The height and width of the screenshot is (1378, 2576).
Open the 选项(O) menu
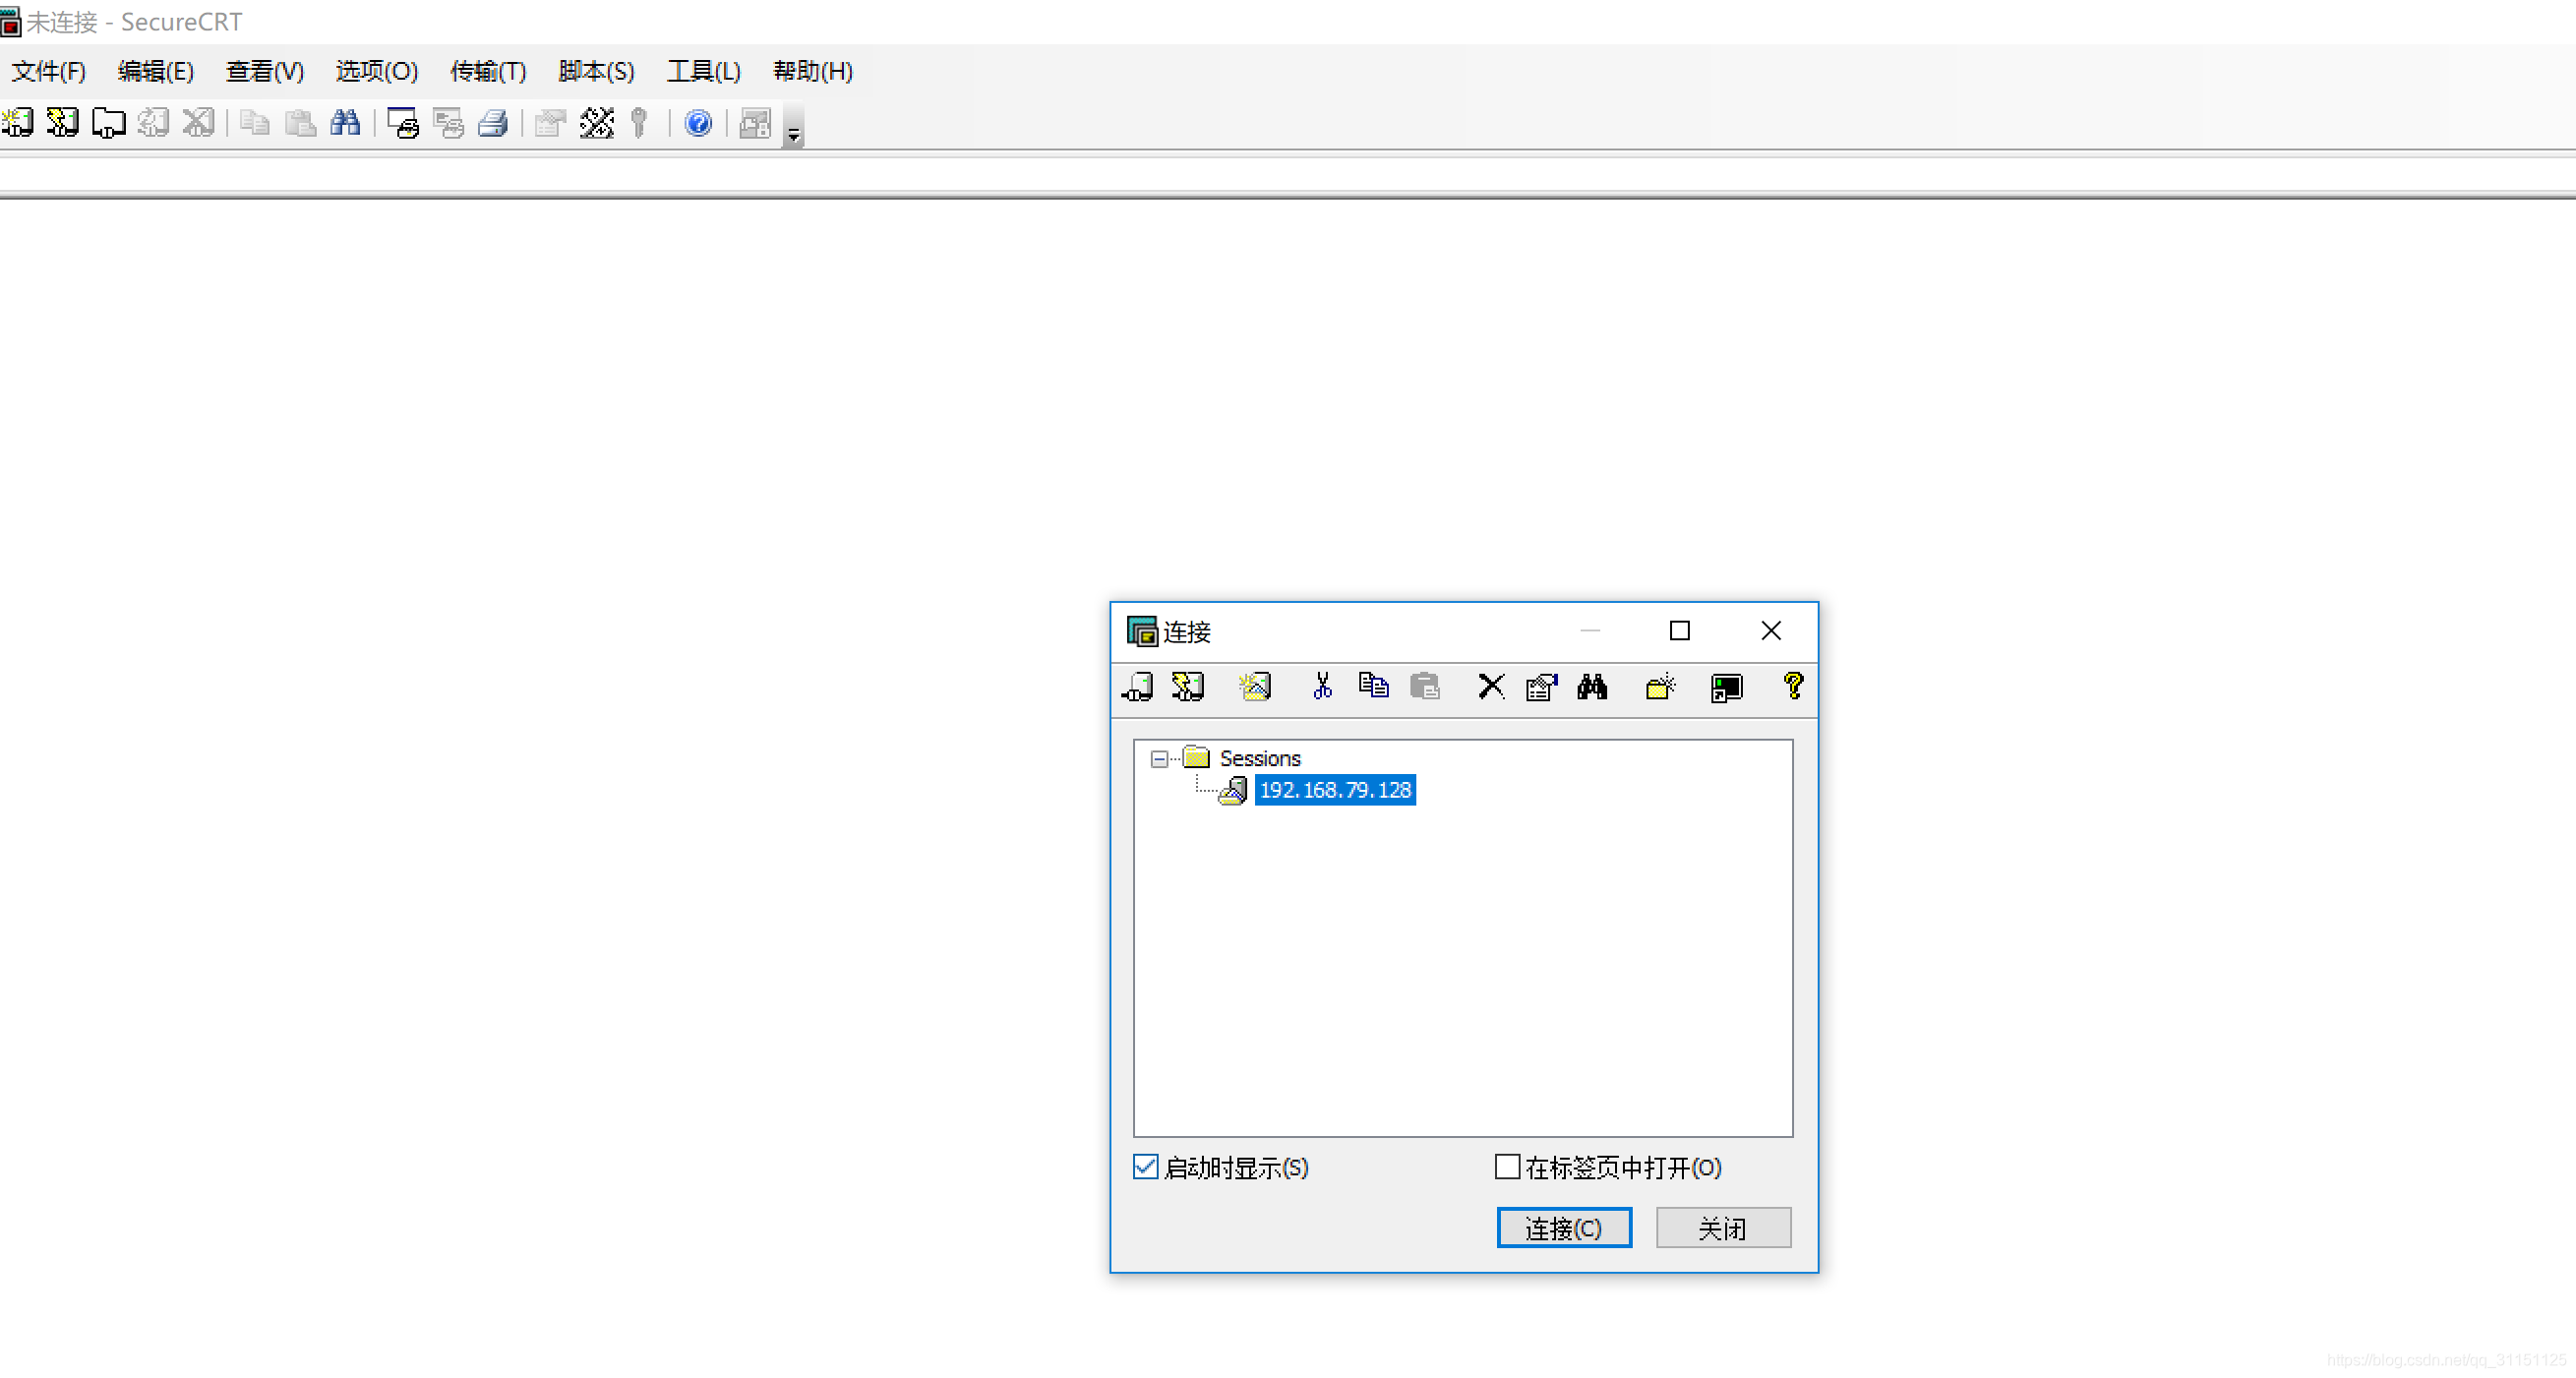tap(376, 71)
